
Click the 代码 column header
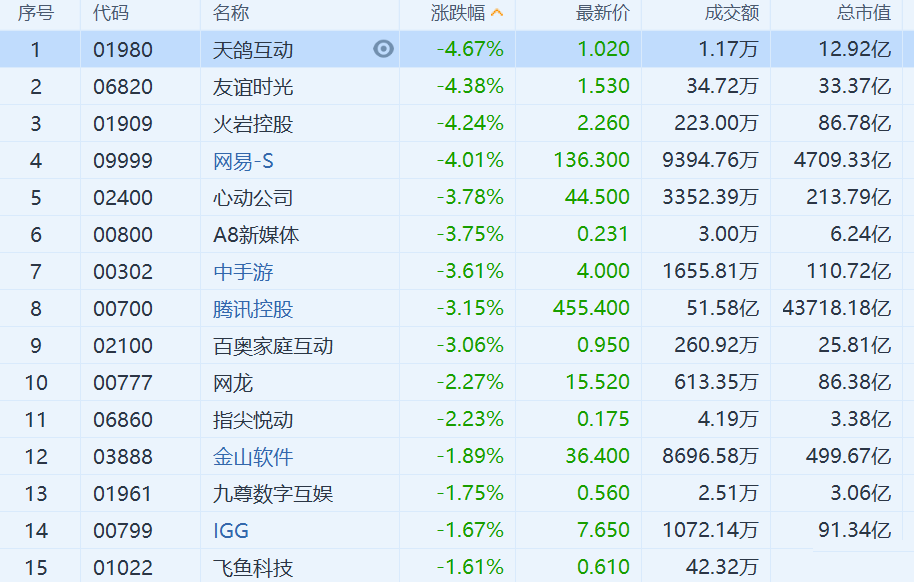[110, 13]
